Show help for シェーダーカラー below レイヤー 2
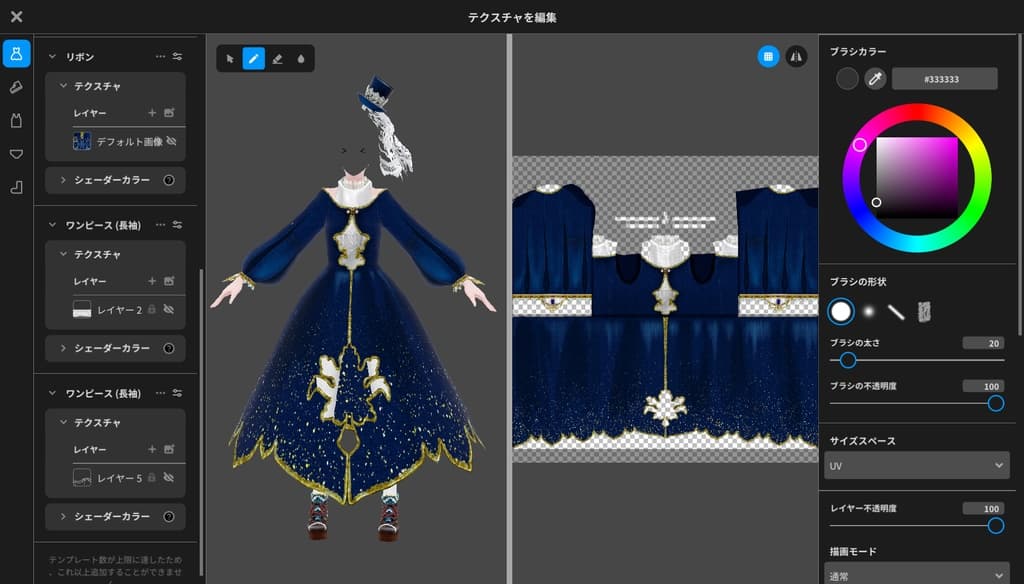The width and height of the screenshot is (1024, 584). (168, 348)
